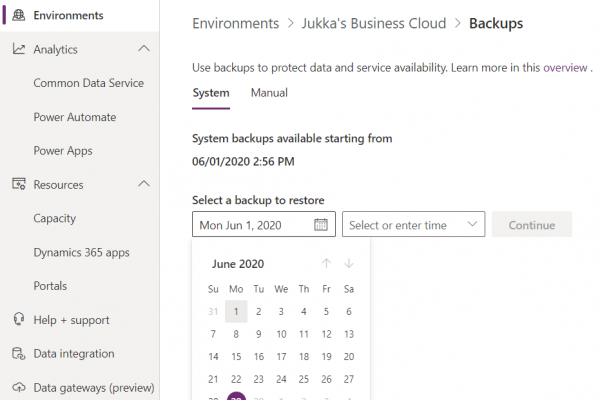
Task: Switch to the Manual backups tab
Action: (269, 93)
